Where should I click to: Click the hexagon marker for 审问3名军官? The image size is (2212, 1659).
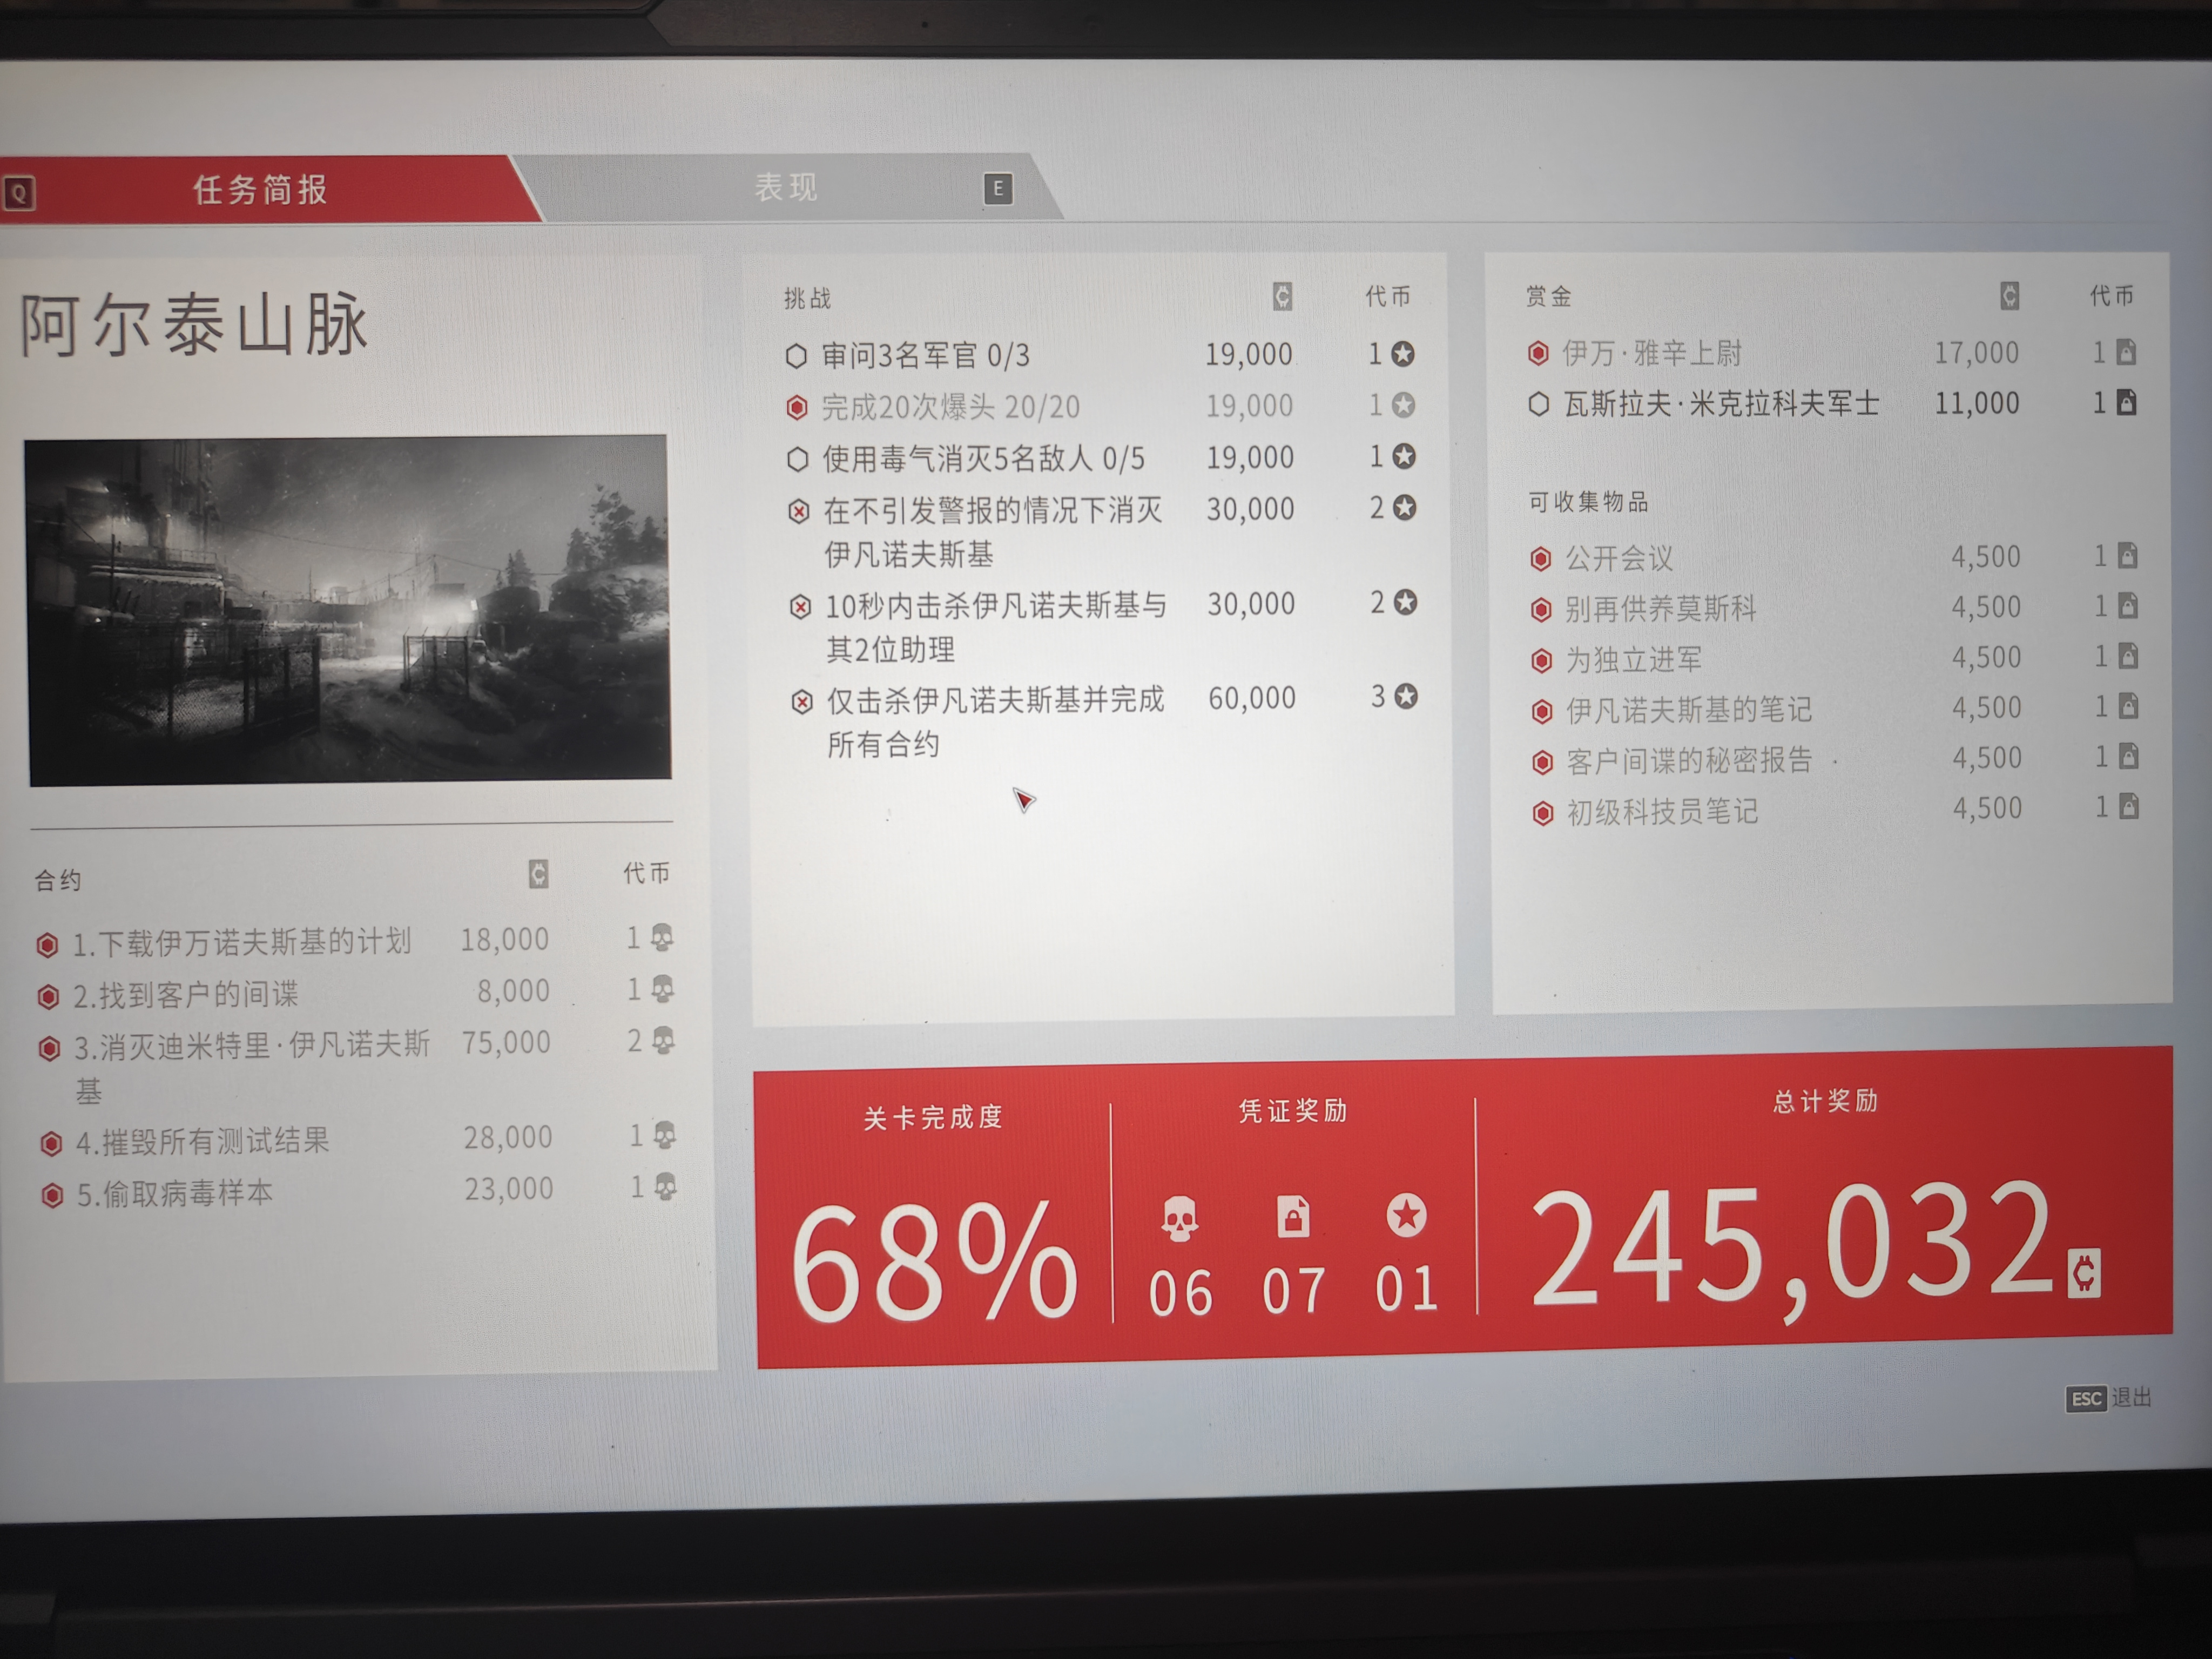point(796,356)
